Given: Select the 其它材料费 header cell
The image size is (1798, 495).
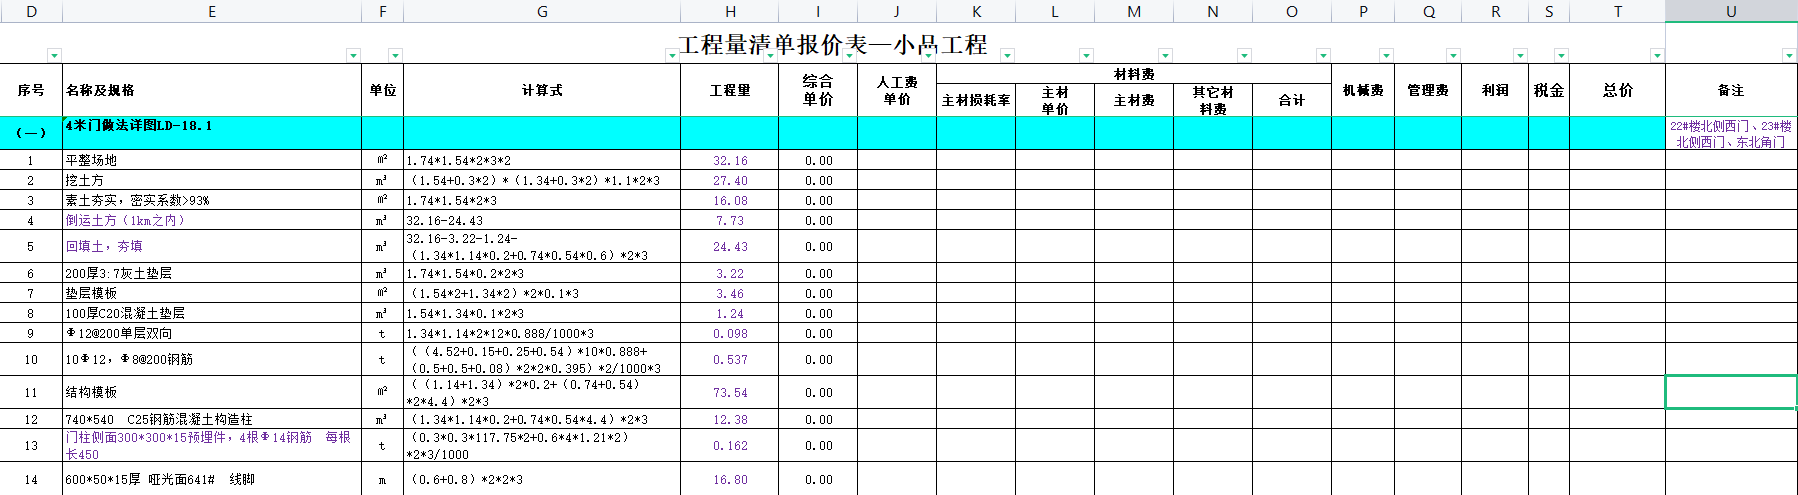Looking at the screenshot, I should point(1213,100).
